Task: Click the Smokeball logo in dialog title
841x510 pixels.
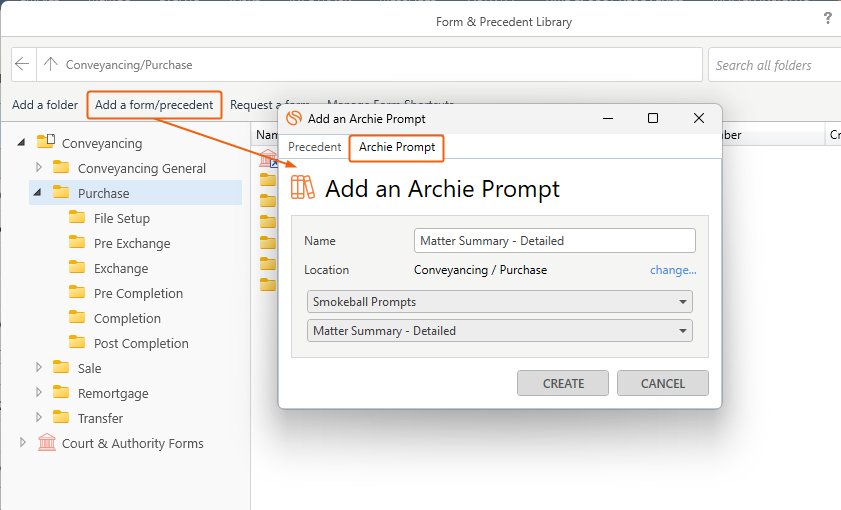Action: click(x=294, y=118)
